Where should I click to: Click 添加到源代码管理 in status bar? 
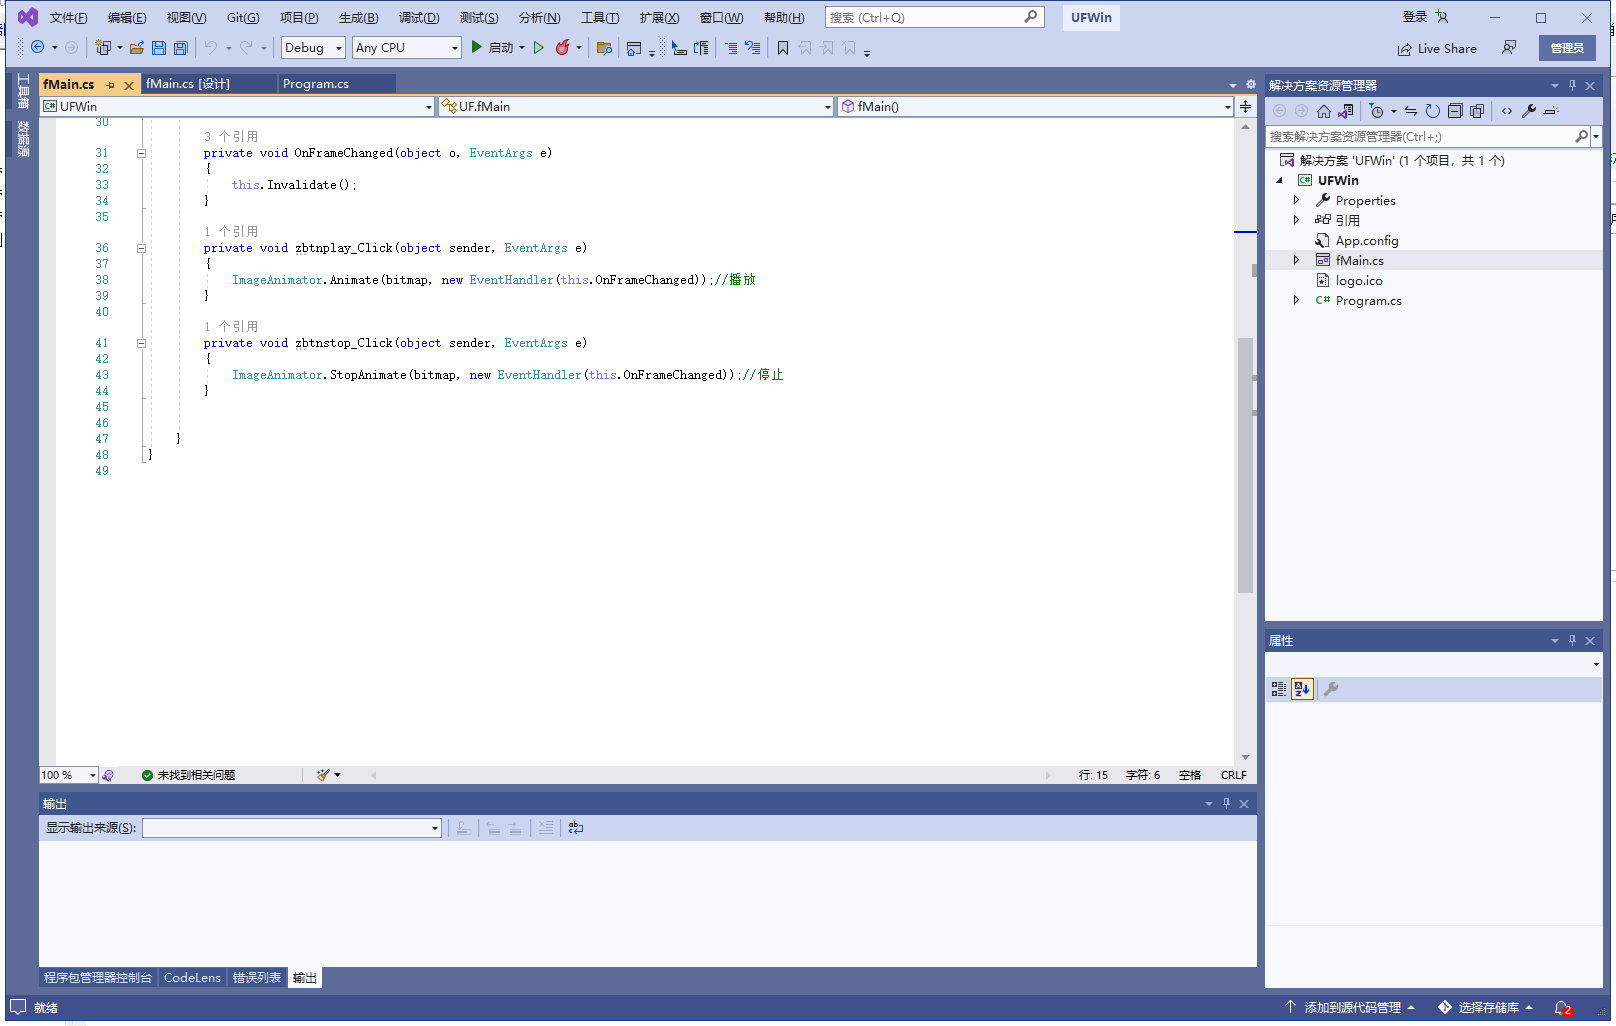pyautogui.click(x=1350, y=1008)
